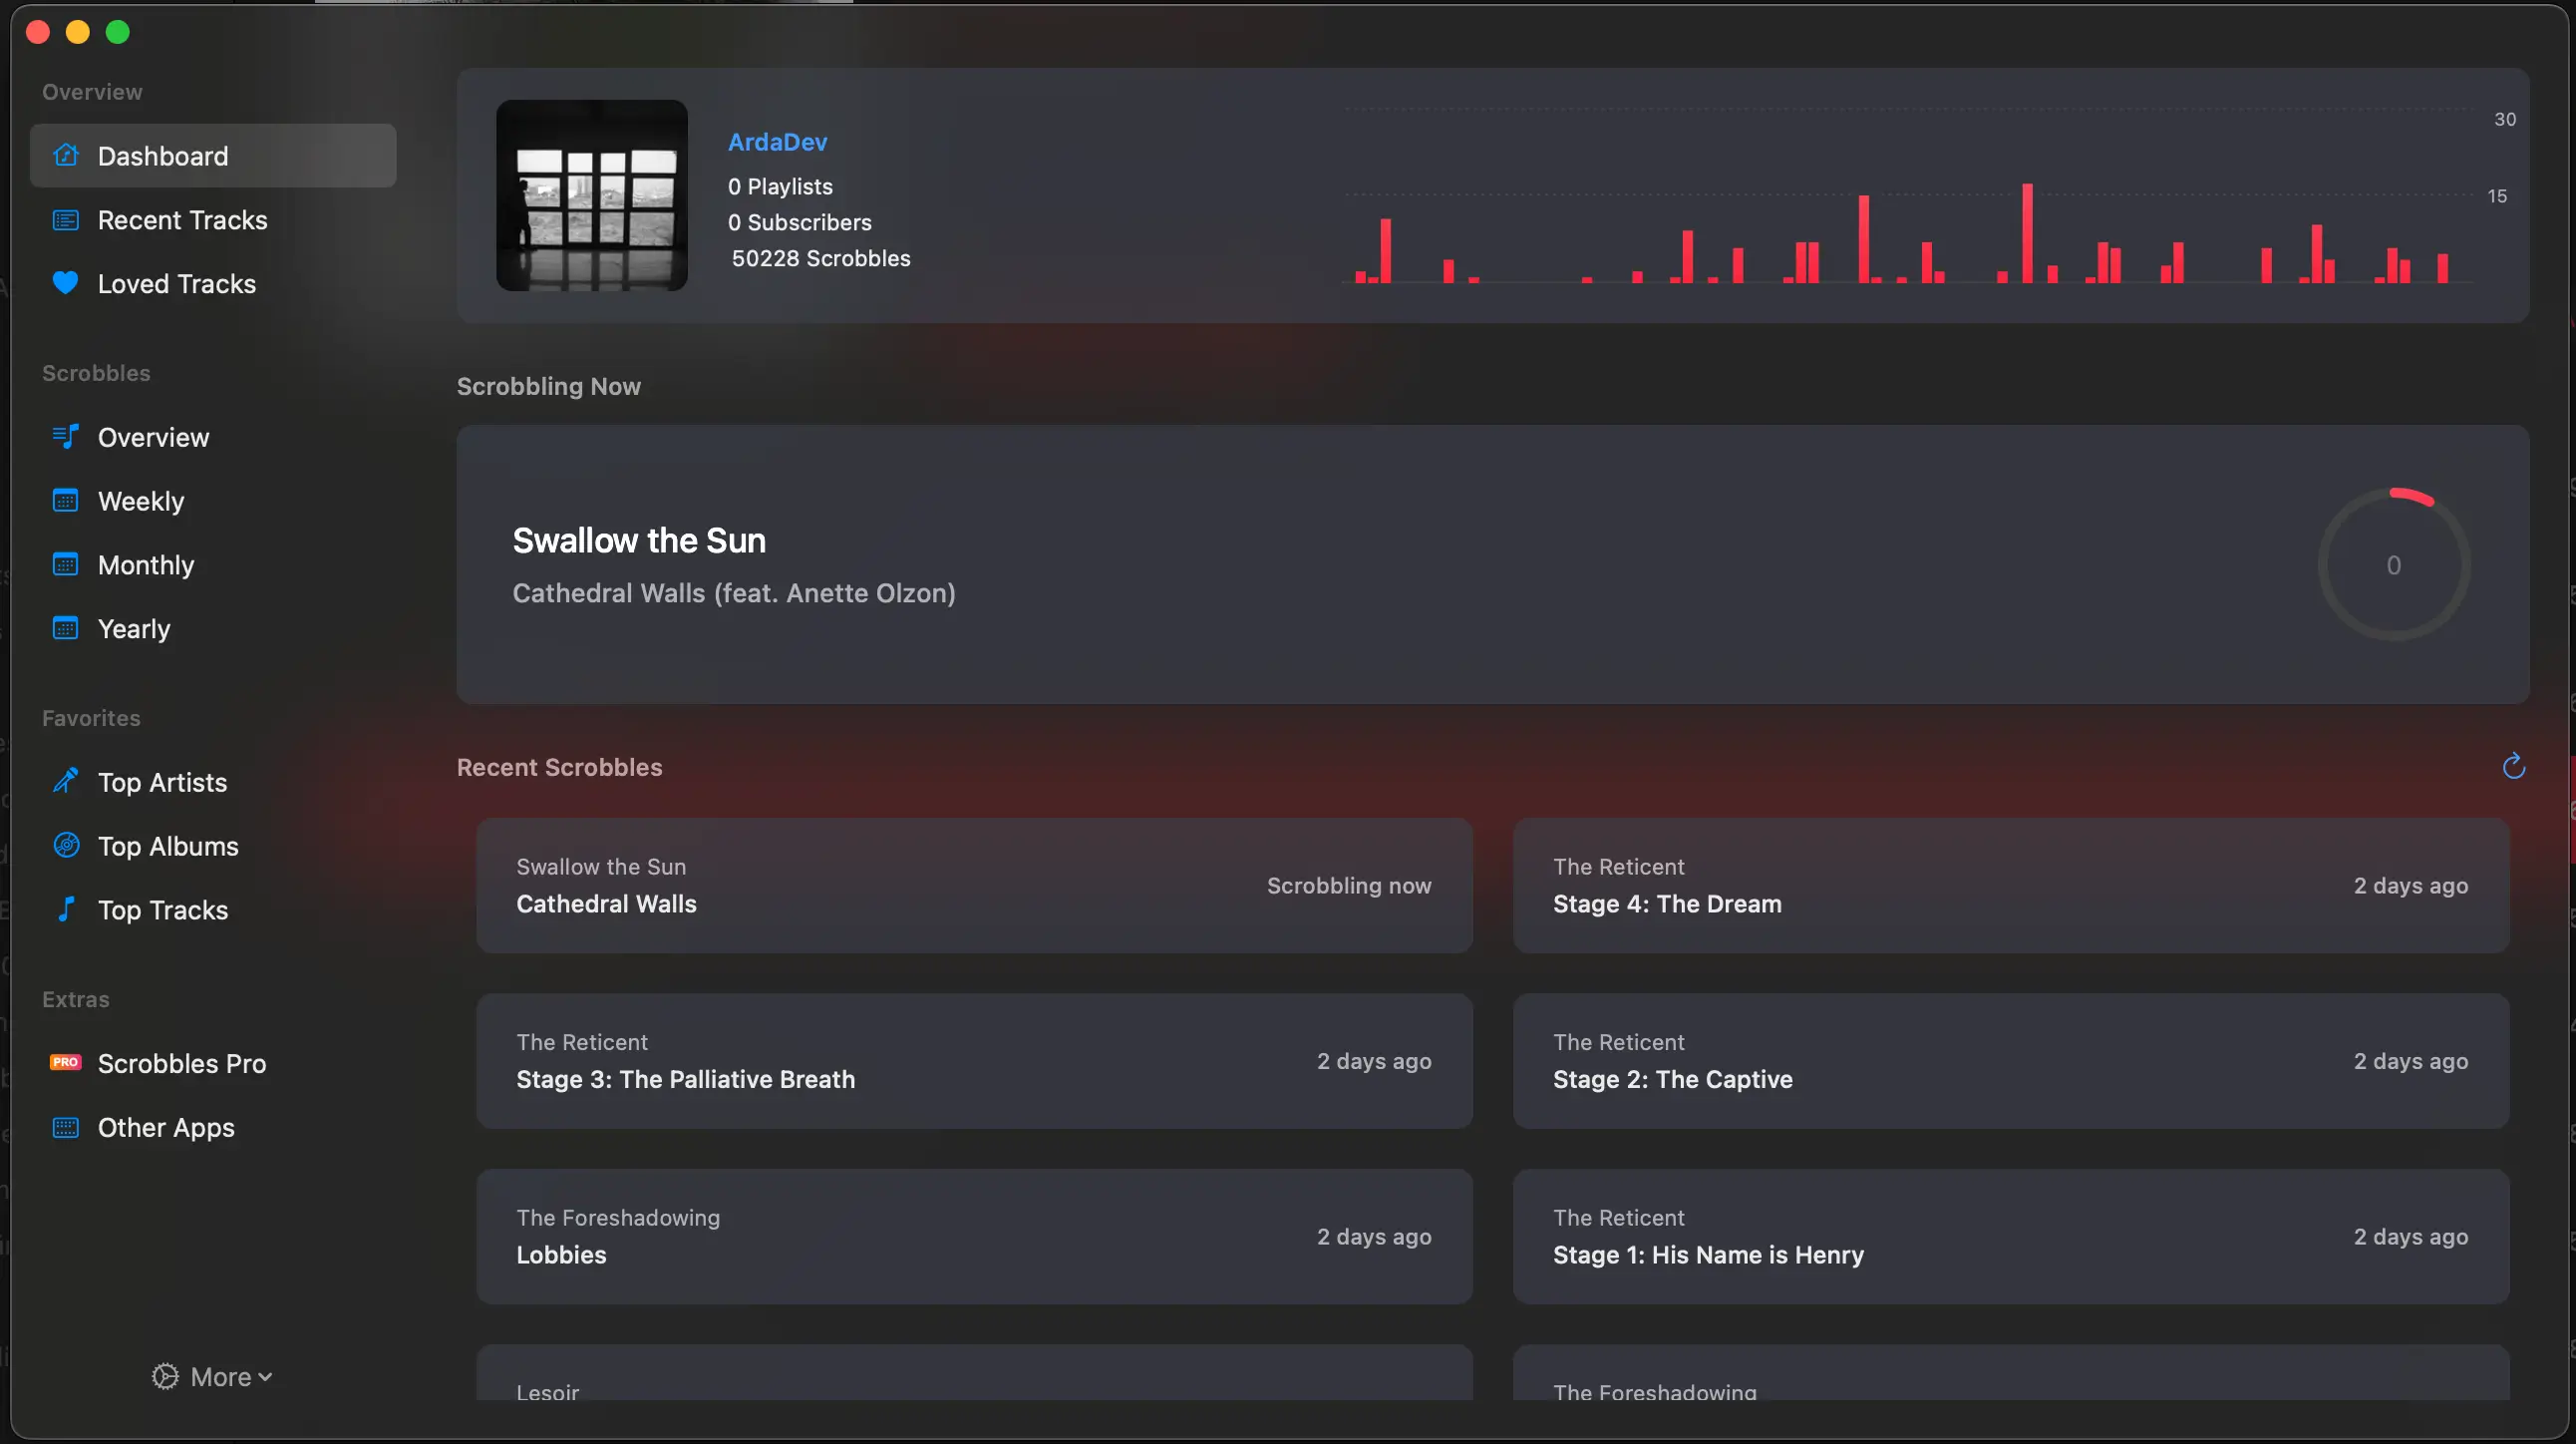Open the ArdaDev profile link
Image resolution: width=2576 pixels, height=1444 pixels.
tap(777, 142)
